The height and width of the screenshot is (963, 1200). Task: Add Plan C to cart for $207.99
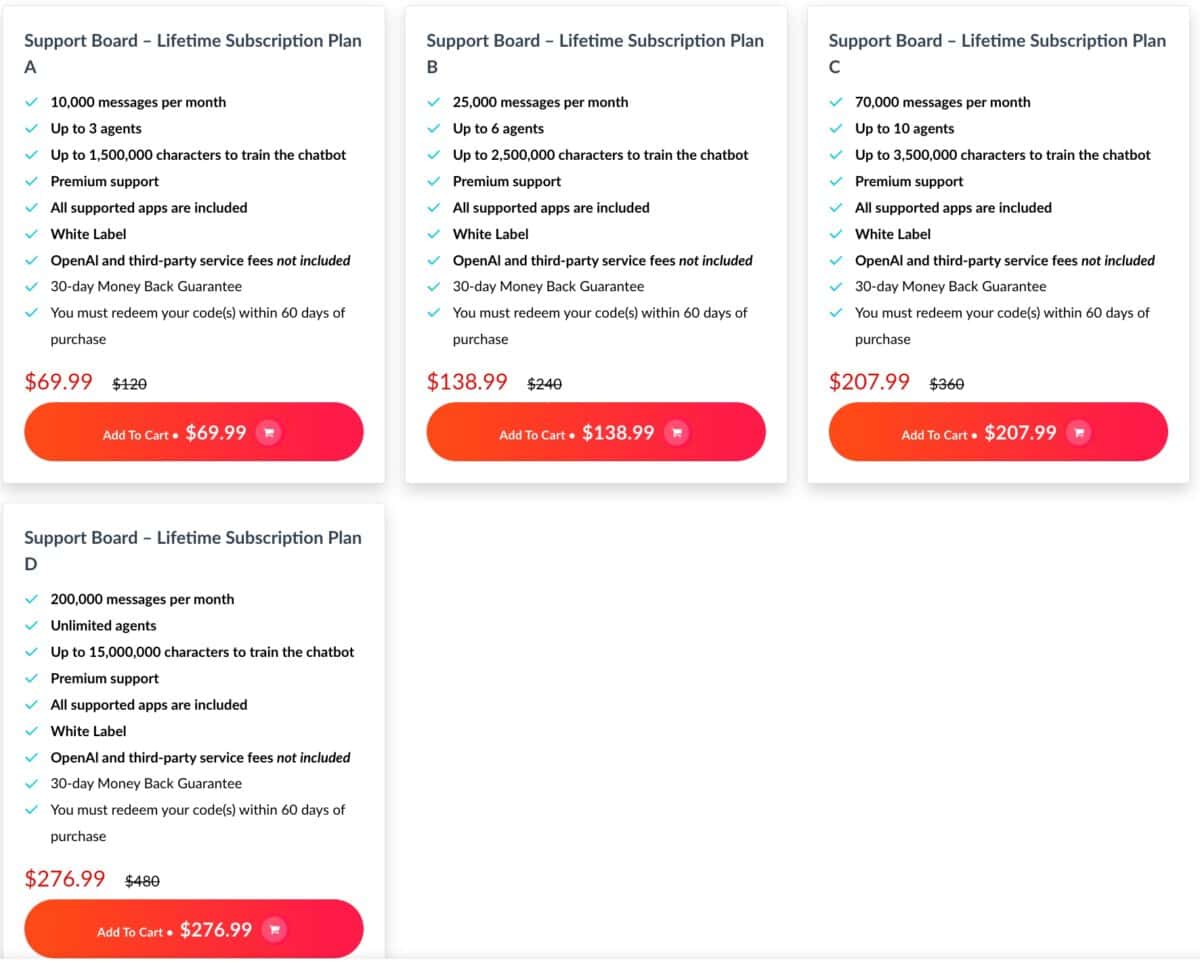980,433
